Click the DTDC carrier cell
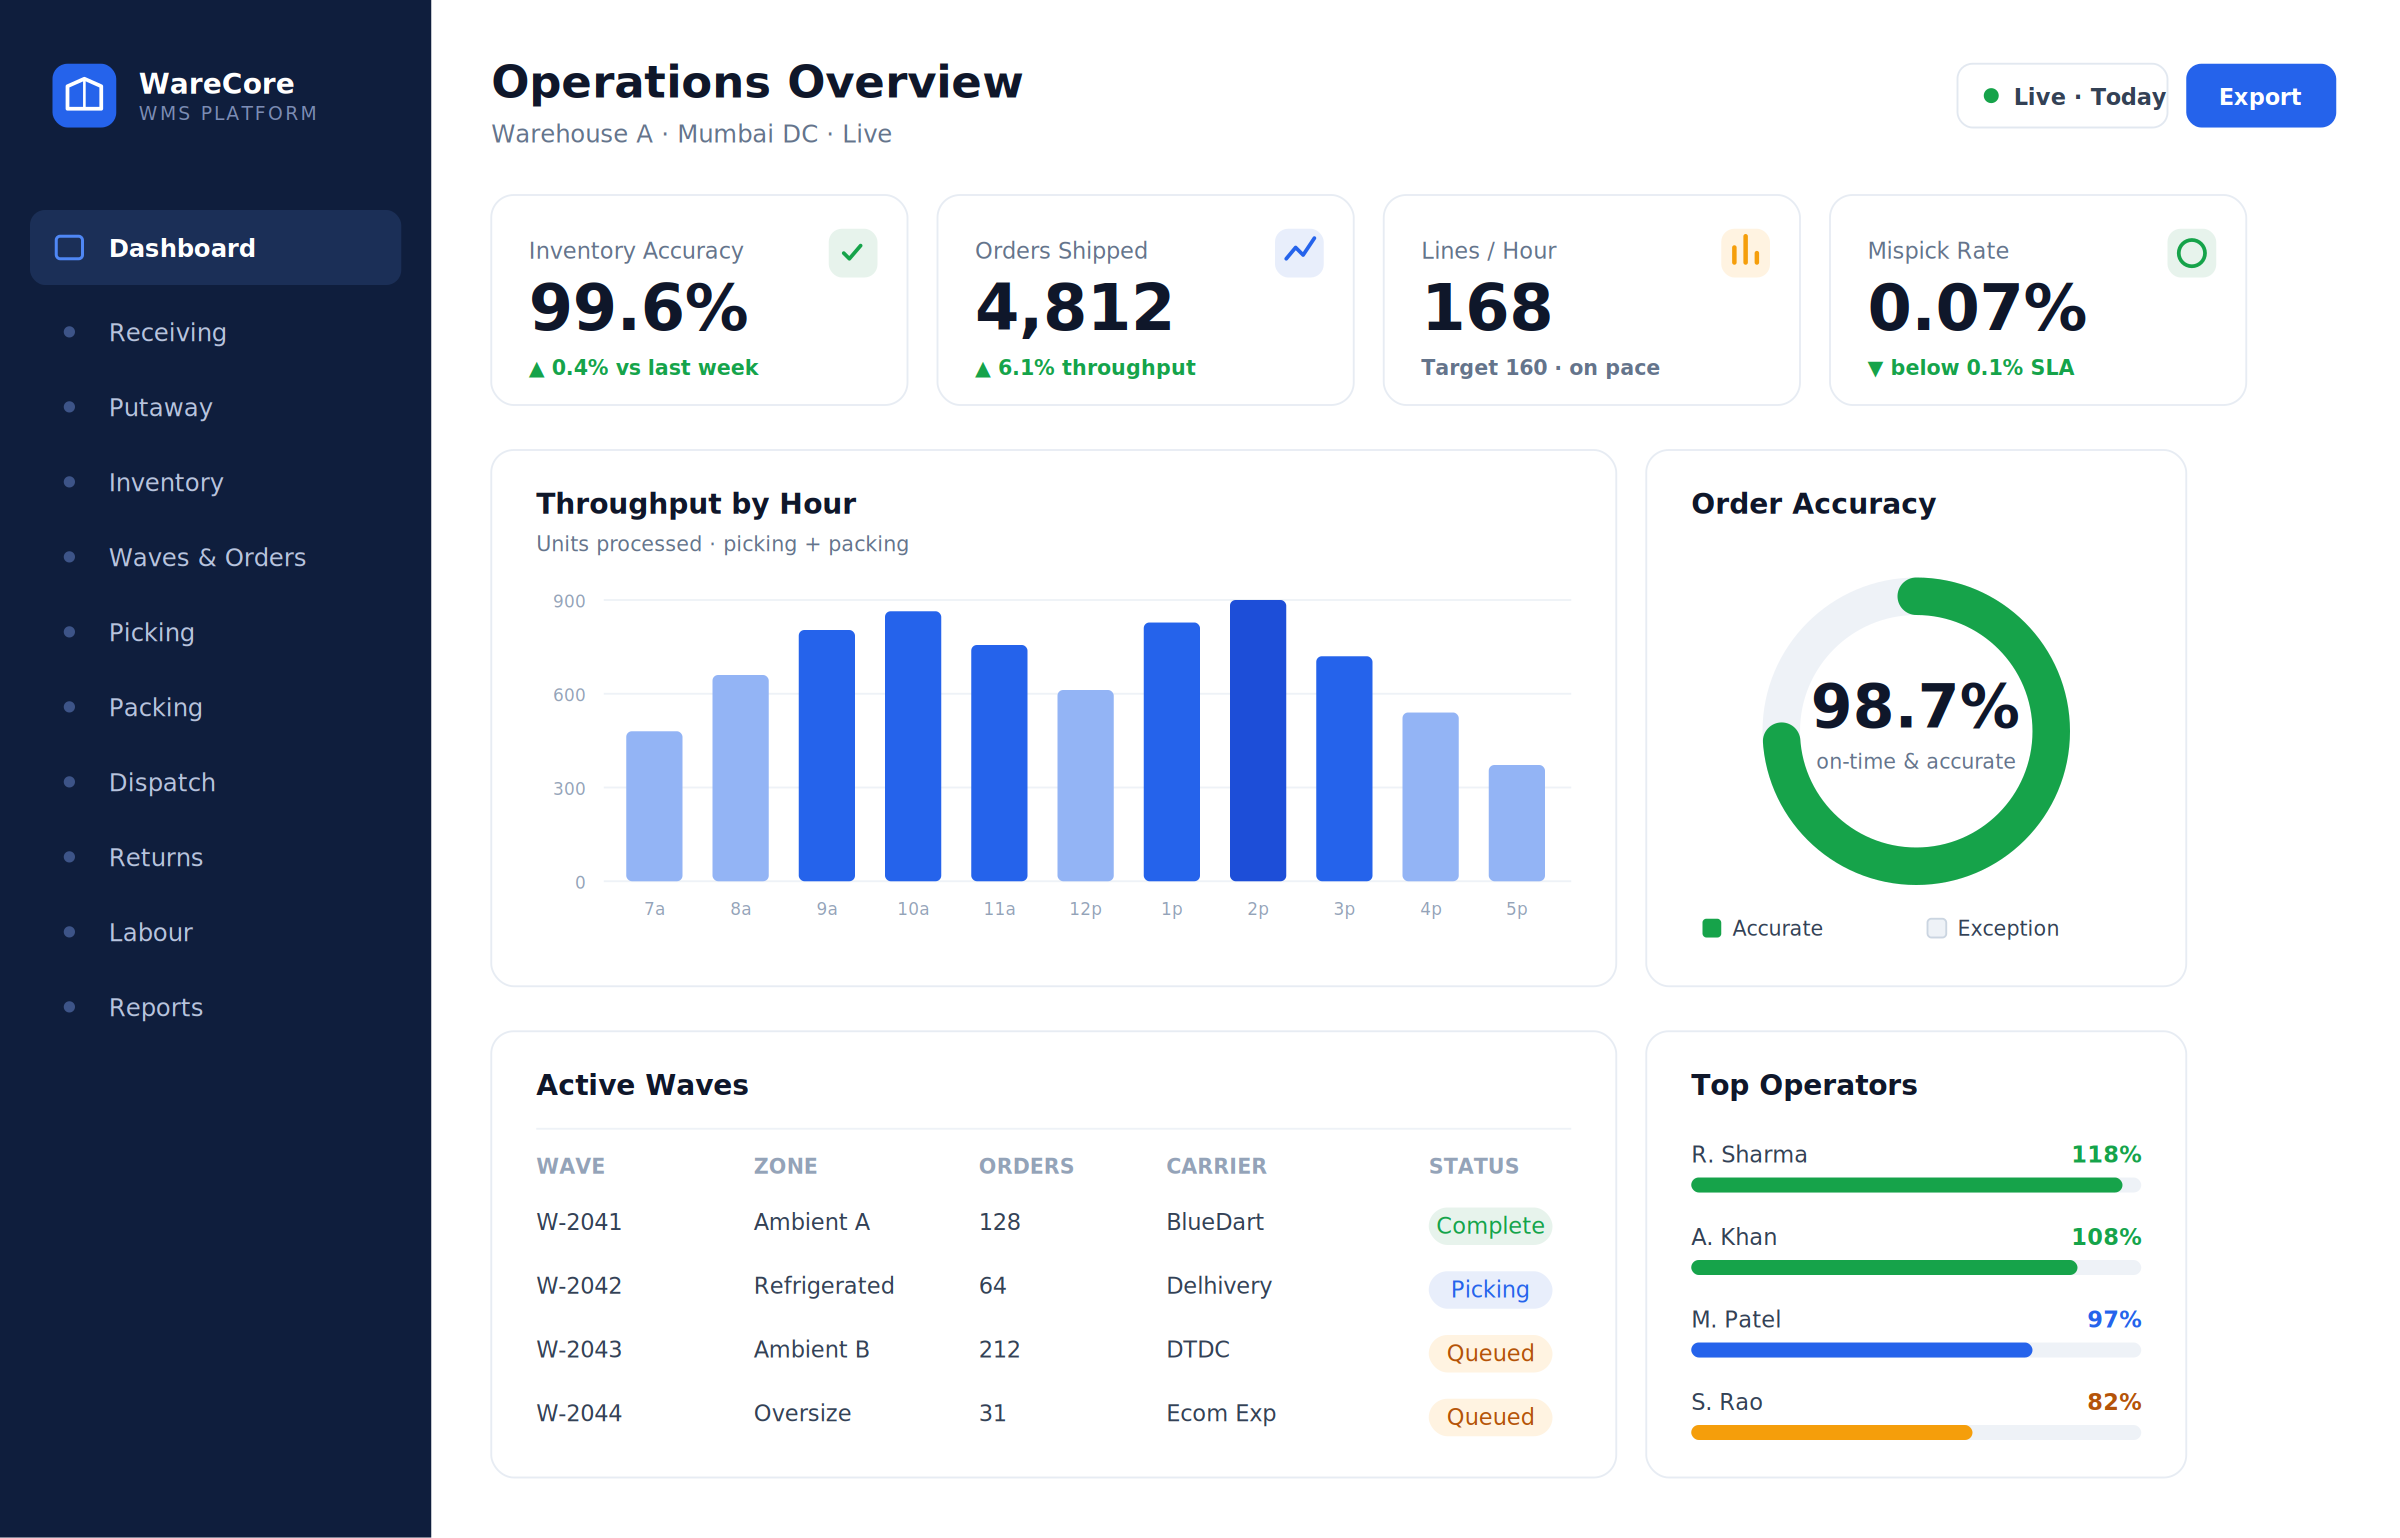 coord(1198,1350)
